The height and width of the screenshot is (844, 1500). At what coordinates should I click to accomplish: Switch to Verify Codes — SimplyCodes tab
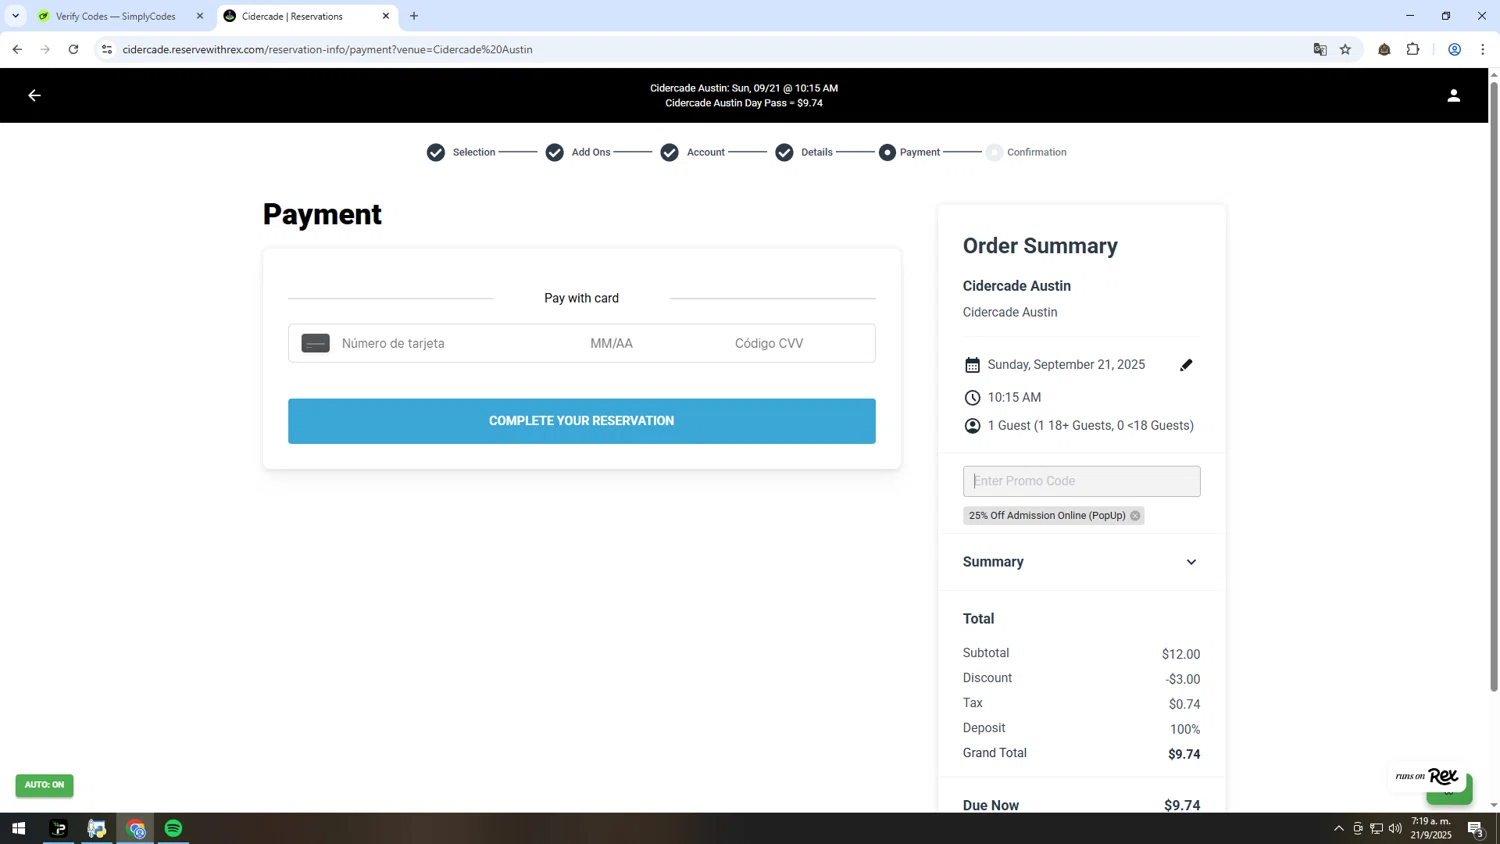click(115, 16)
